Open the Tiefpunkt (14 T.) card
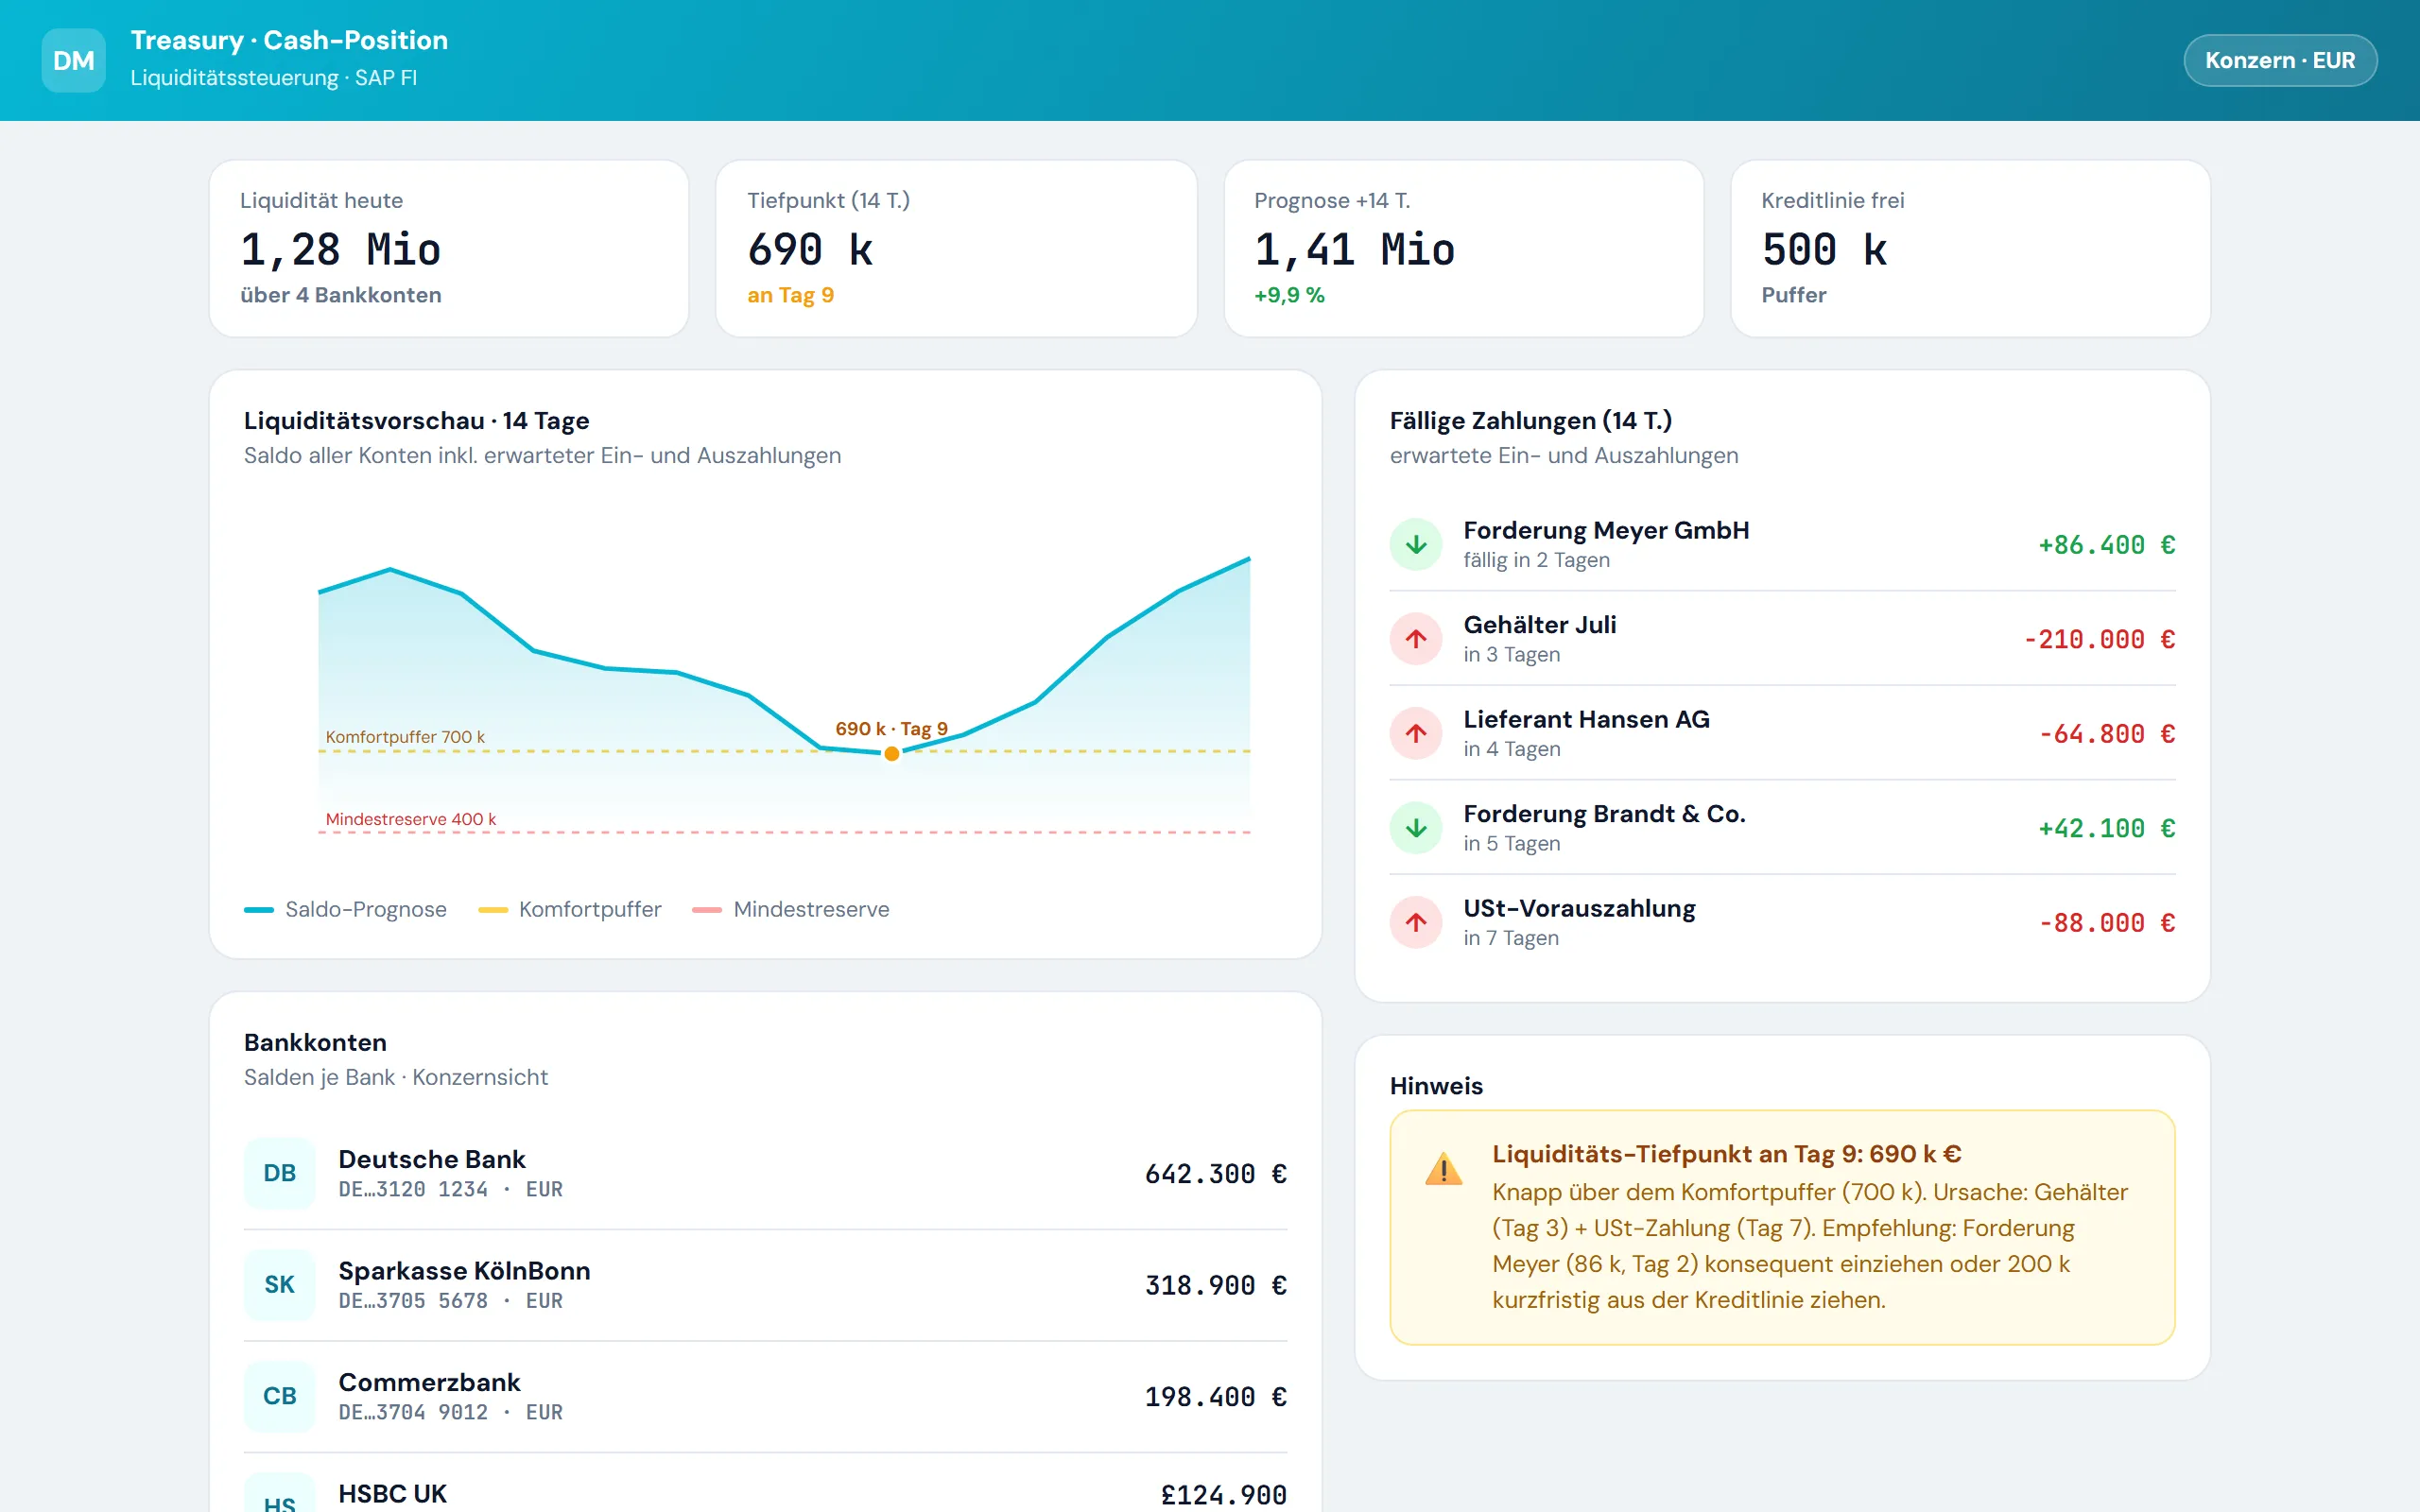The image size is (2420, 1512). pos(956,248)
